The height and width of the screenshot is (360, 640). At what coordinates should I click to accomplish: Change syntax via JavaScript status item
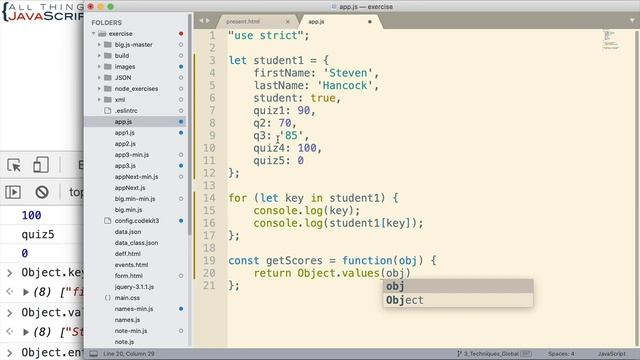click(x=611, y=354)
